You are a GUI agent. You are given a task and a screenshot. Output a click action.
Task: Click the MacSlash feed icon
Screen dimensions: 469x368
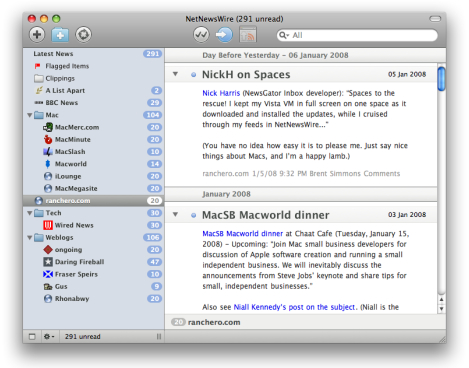pyautogui.click(x=48, y=152)
